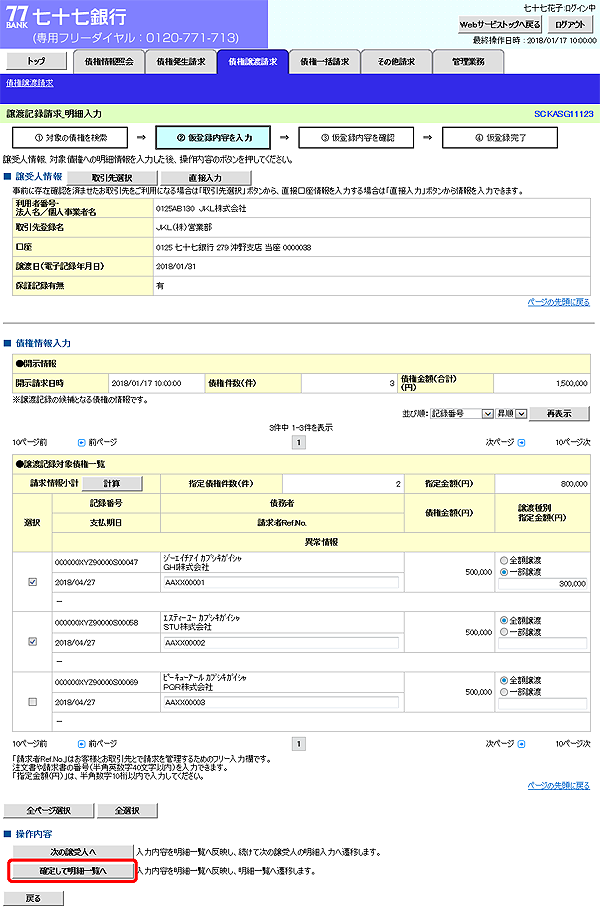Choose 一部譲渡 for STU株式会社 row
Image resolution: width=600 pixels, height=914 pixels.
(x=504, y=632)
